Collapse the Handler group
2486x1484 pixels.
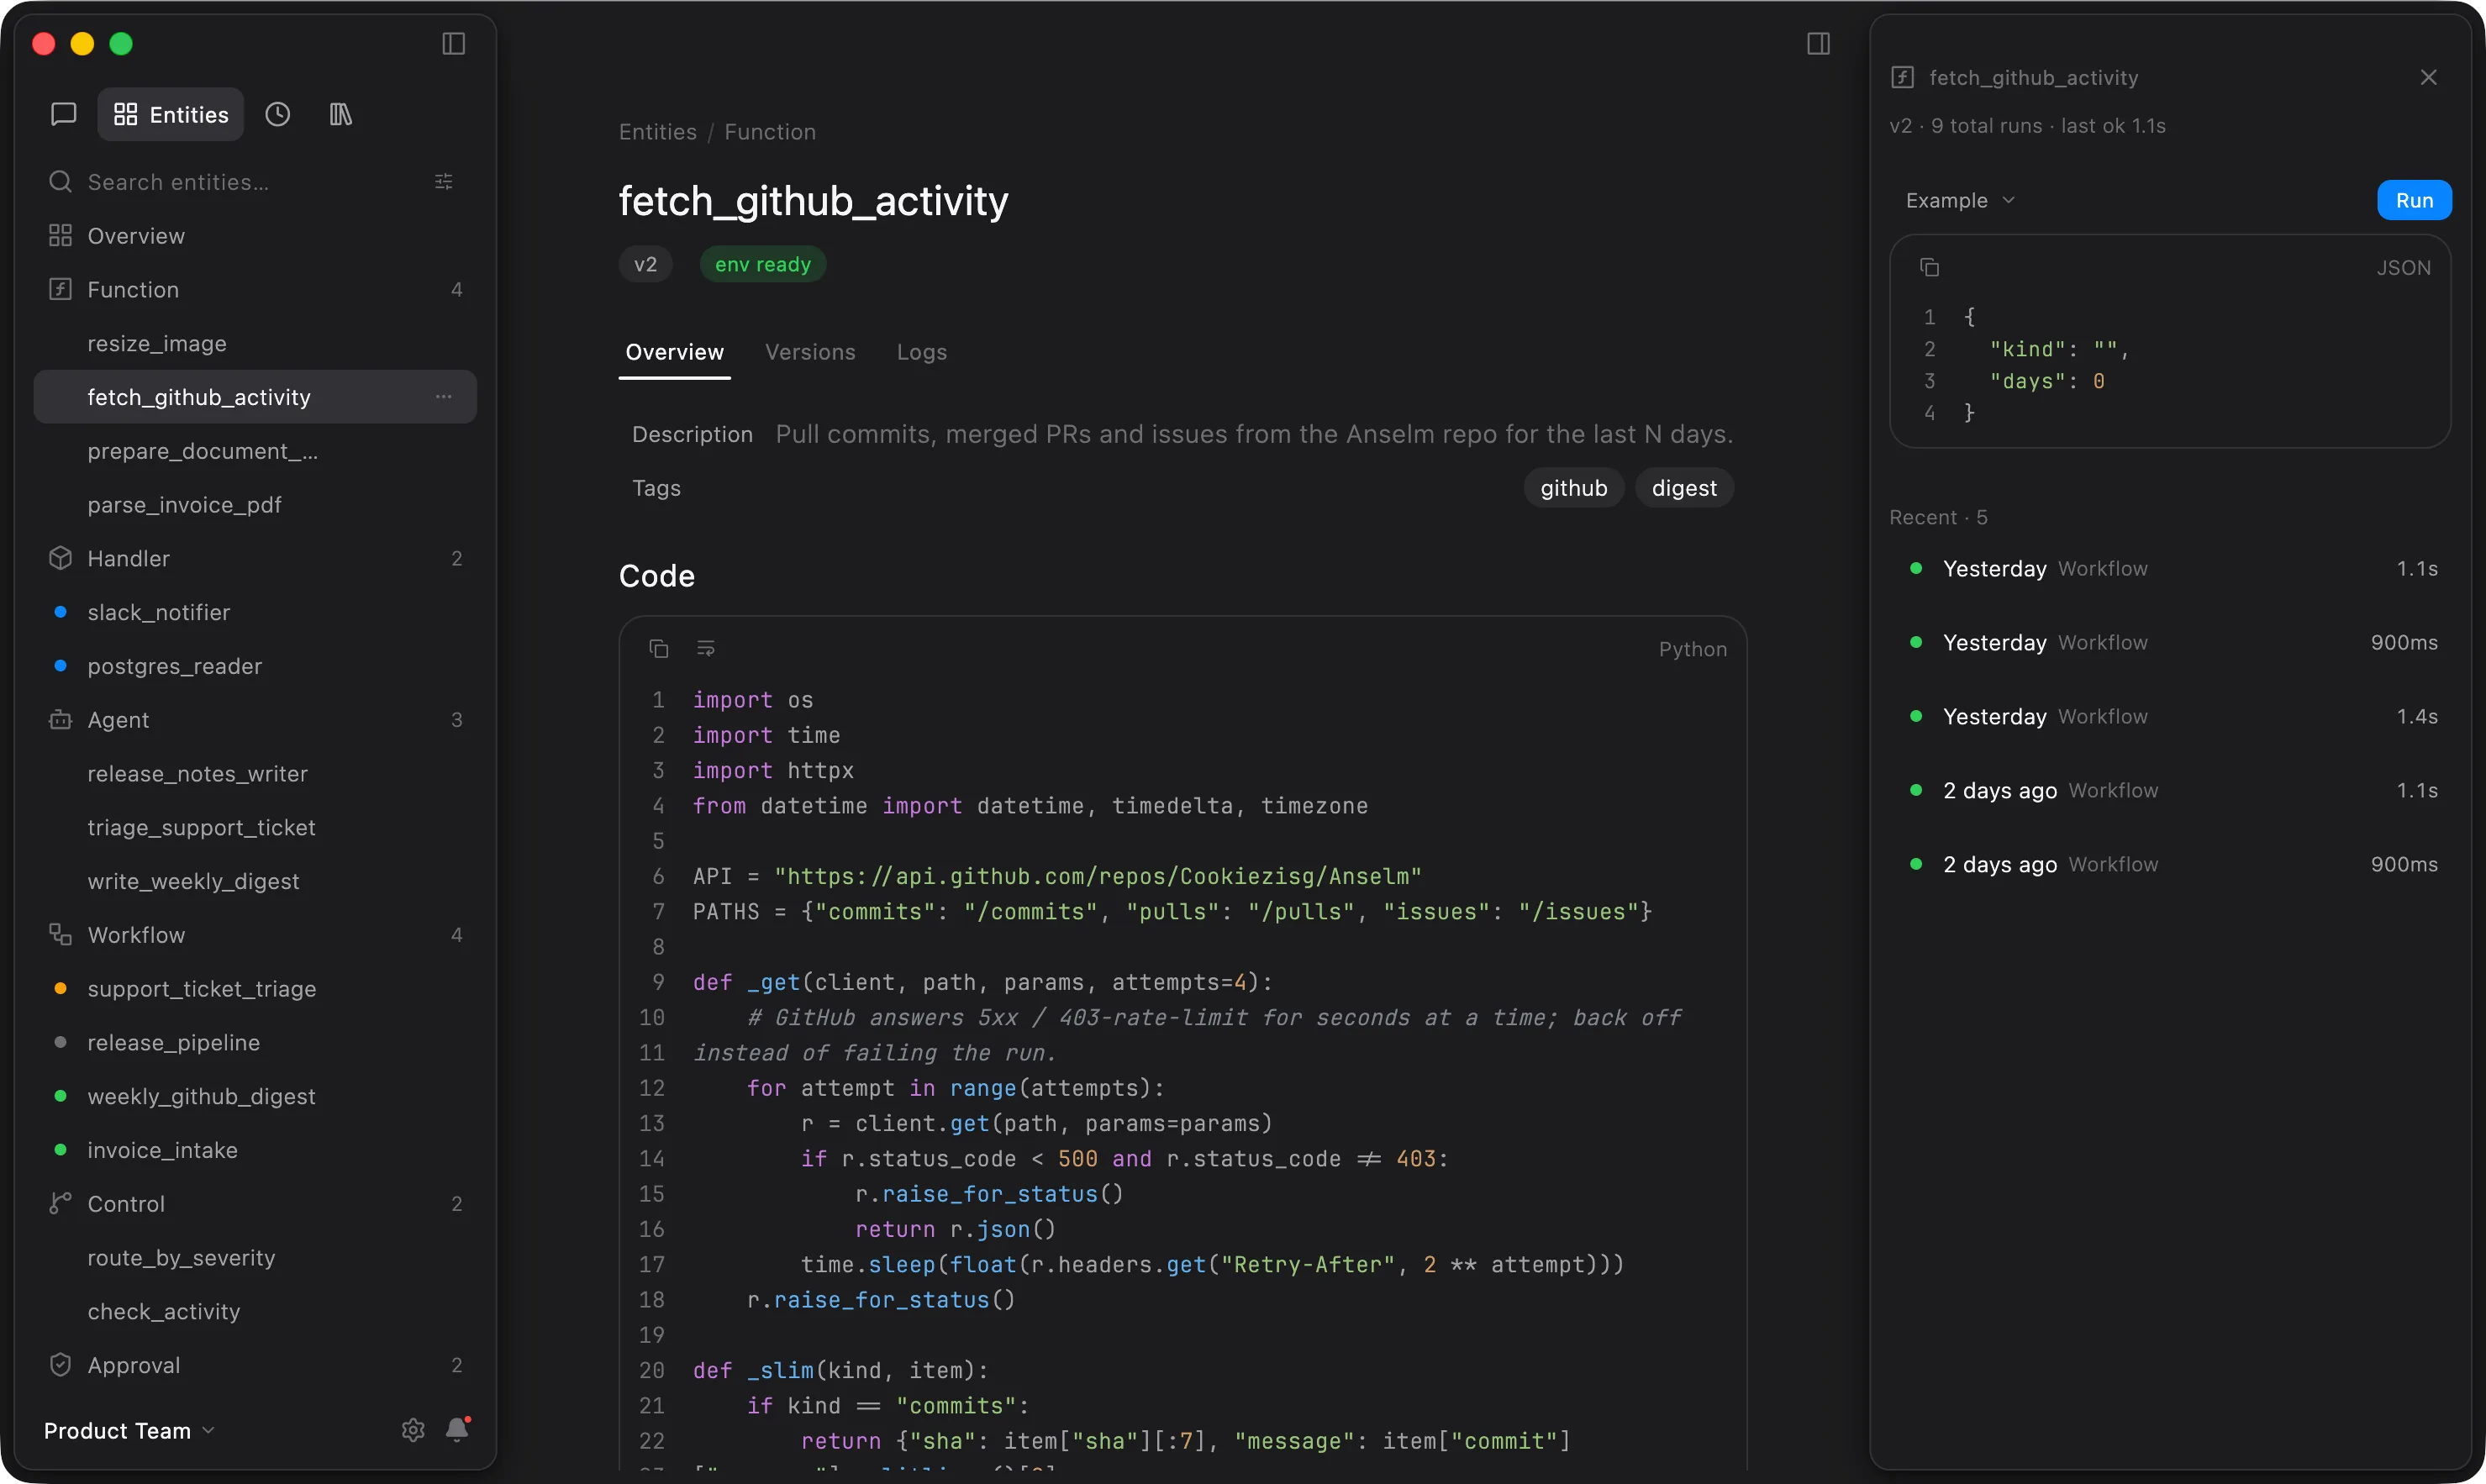[255, 559]
